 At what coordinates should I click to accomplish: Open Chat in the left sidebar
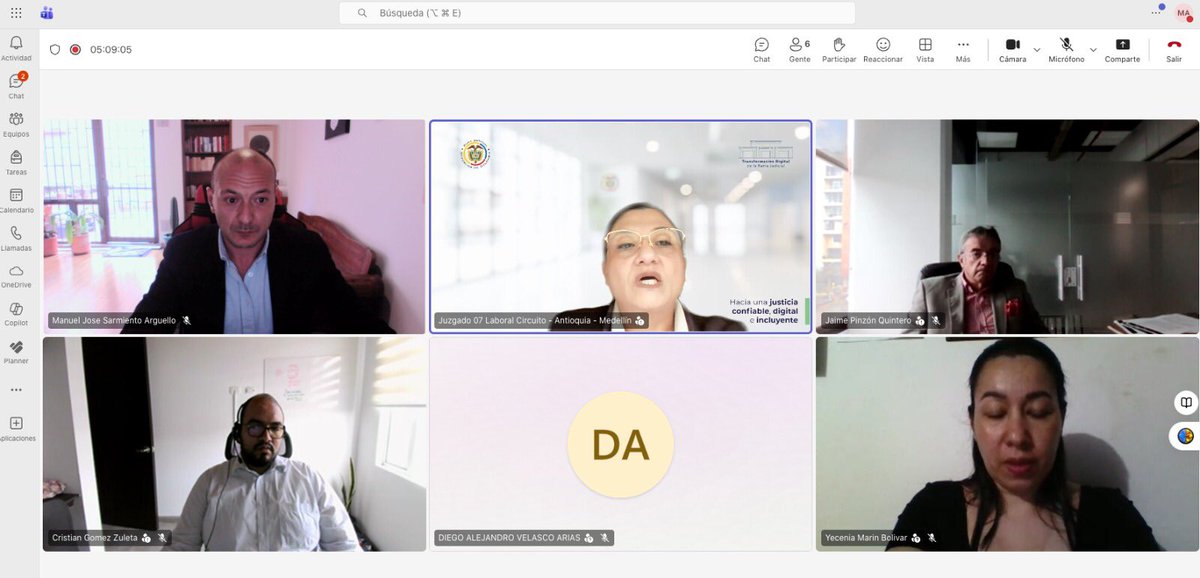pos(16,86)
